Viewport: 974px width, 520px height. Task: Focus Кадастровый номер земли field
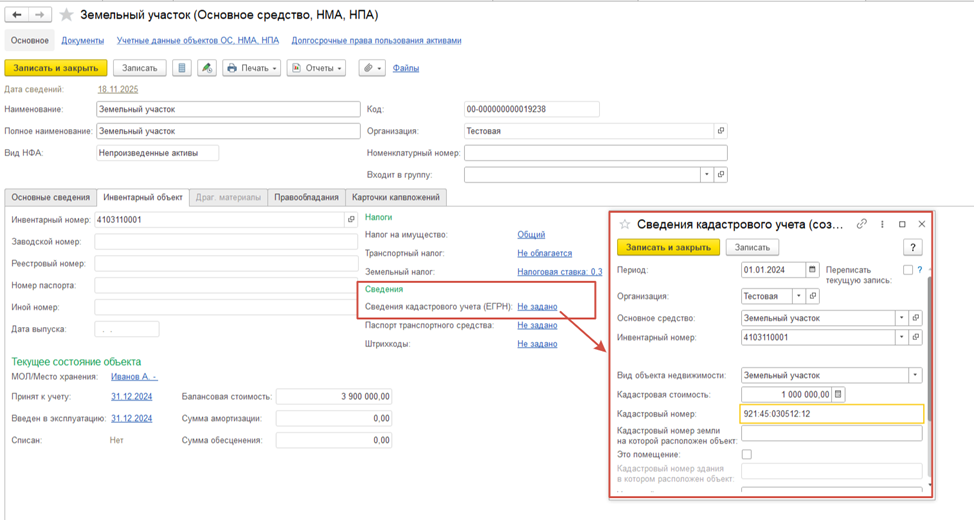(832, 434)
